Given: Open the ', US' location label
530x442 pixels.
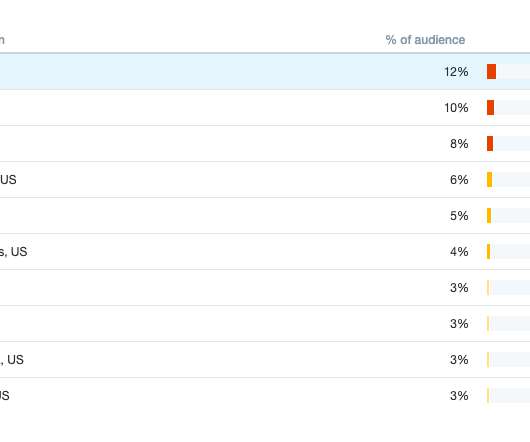Looking at the screenshot, I should tap(12, 360).
